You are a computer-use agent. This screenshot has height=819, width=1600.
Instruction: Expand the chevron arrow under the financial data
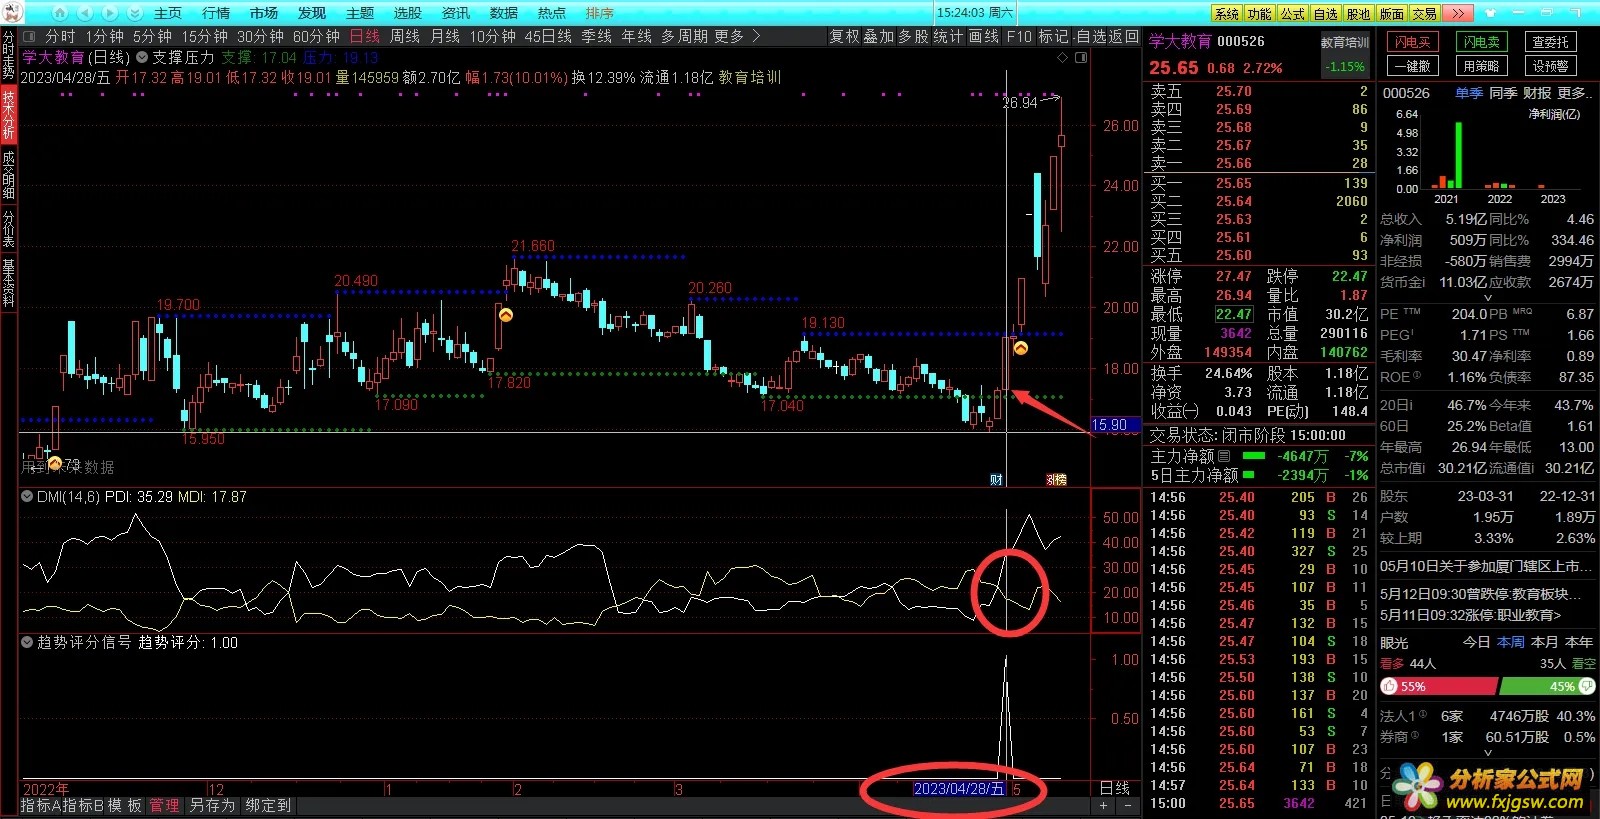(1487, 297)
